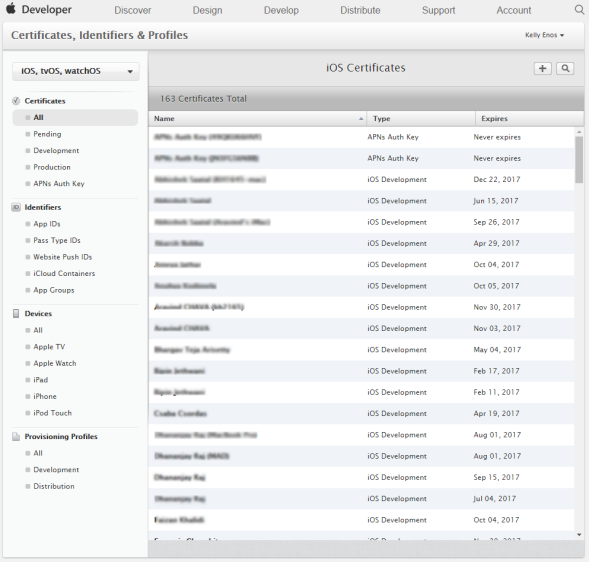Select Development under Certificates
The image size is (589, 562).
tap(56, 150)
